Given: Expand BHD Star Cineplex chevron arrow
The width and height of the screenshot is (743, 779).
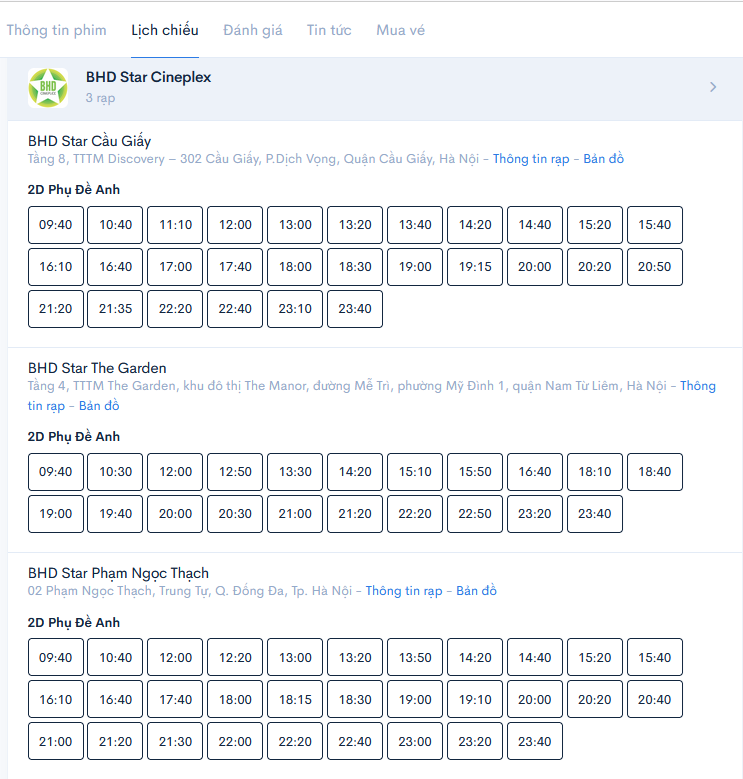Looking at the screenshot, I should click(x=713, y=87).
